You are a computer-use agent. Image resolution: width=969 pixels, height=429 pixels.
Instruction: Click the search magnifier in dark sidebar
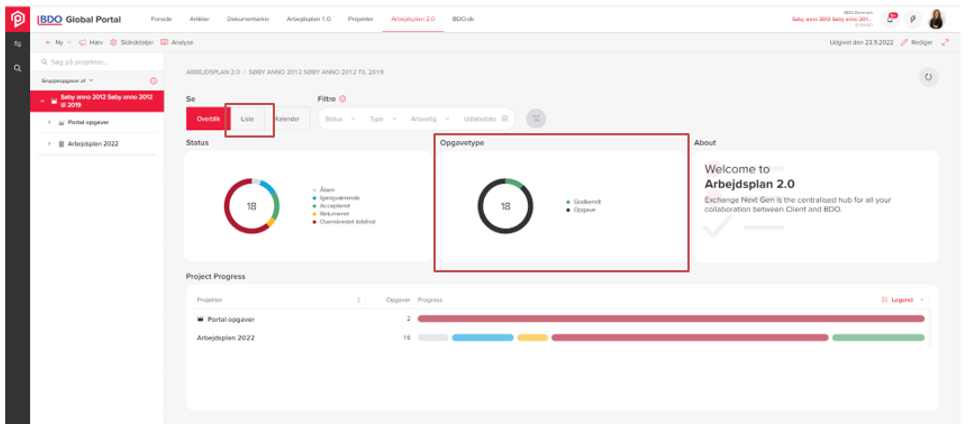tap(17, 68)
